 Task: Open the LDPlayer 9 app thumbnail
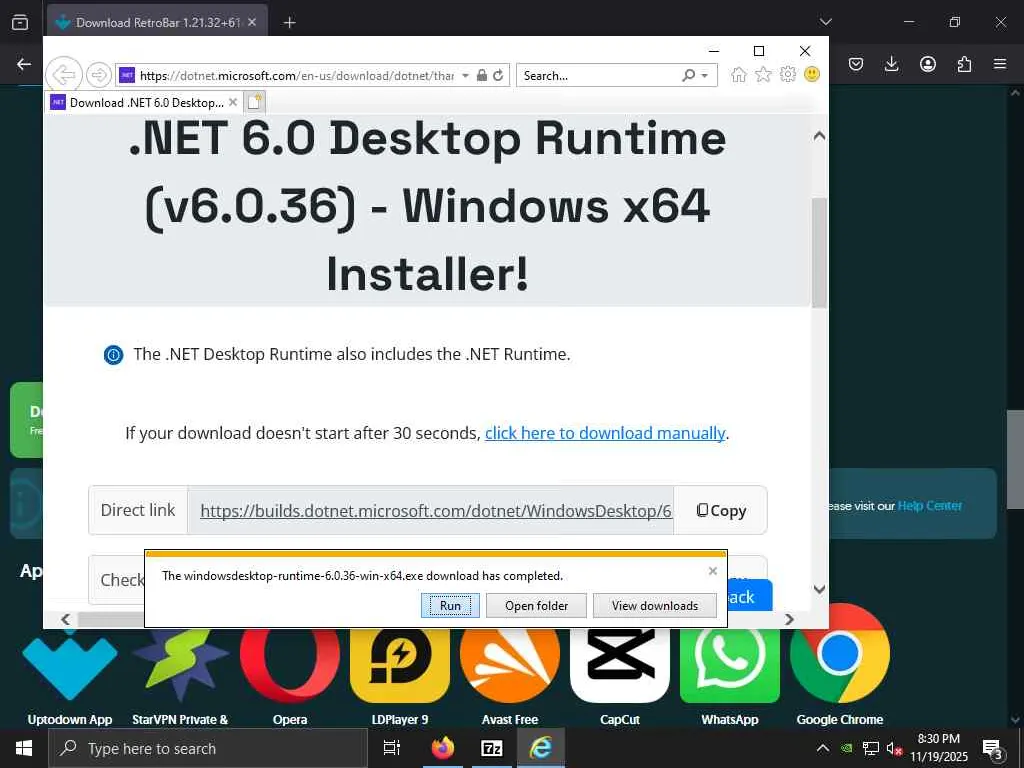coord(400,665)
